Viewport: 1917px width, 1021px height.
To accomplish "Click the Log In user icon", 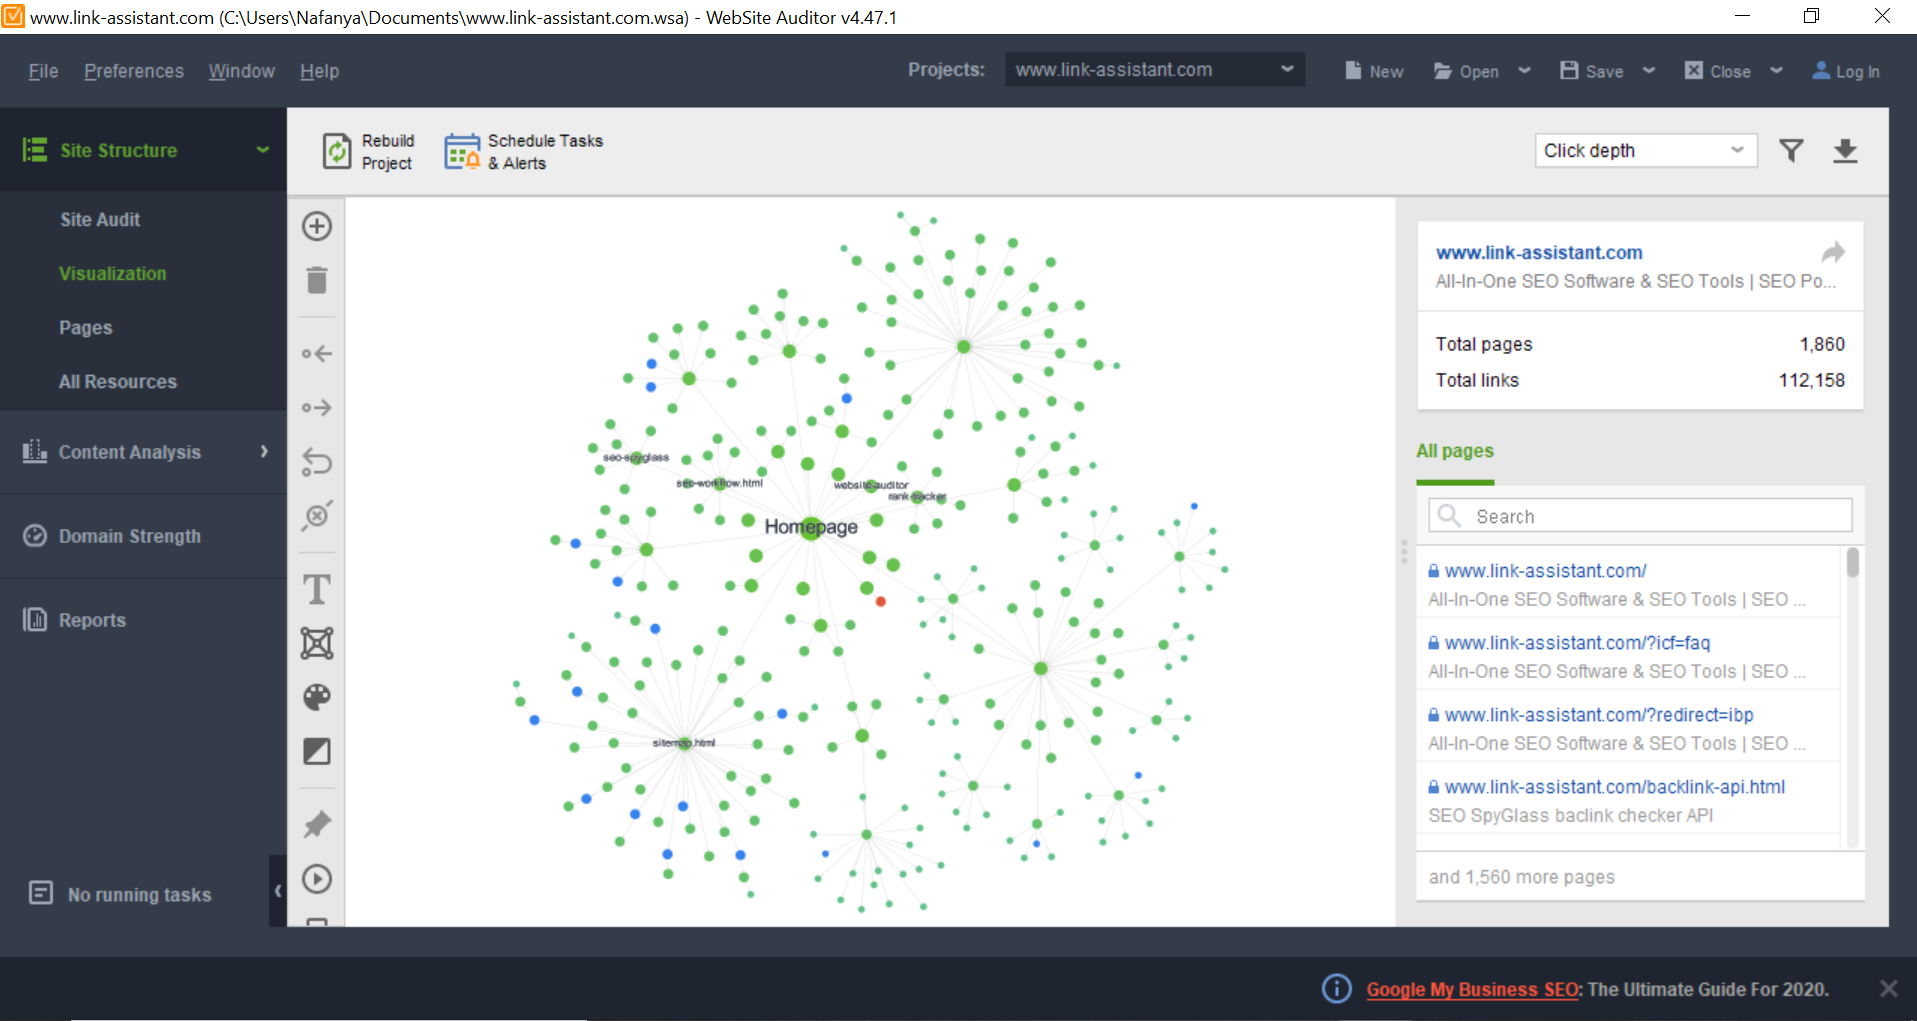I will tap(1821, 71).
